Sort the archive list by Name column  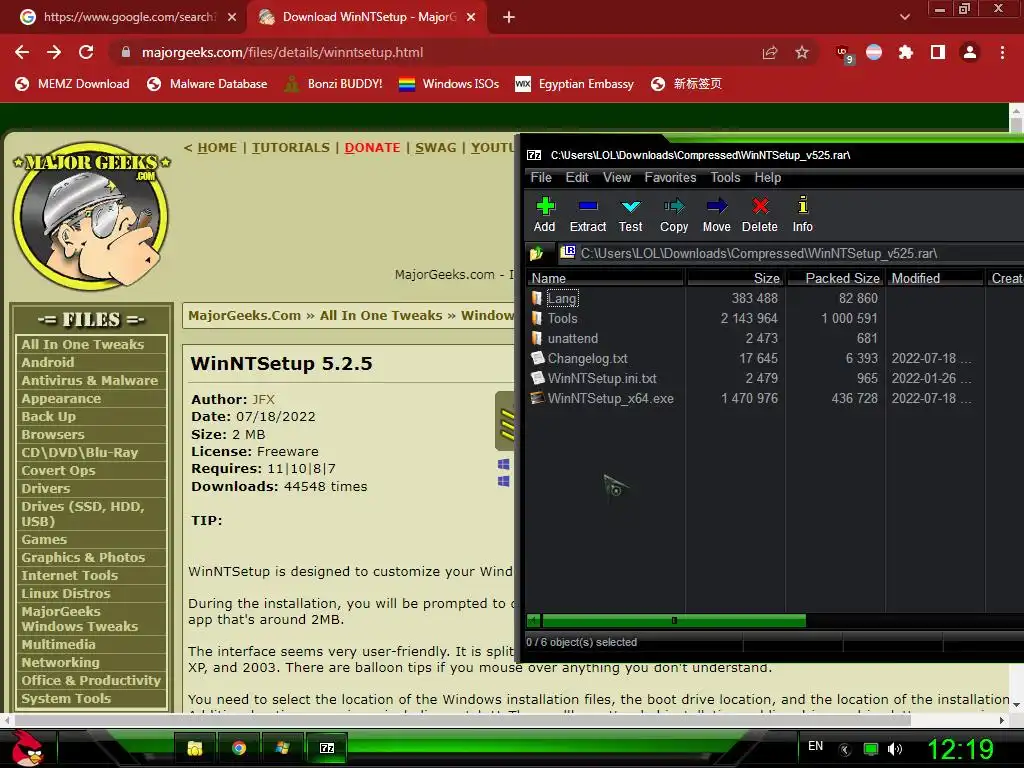pyautogui.click(x=605, y=278)
